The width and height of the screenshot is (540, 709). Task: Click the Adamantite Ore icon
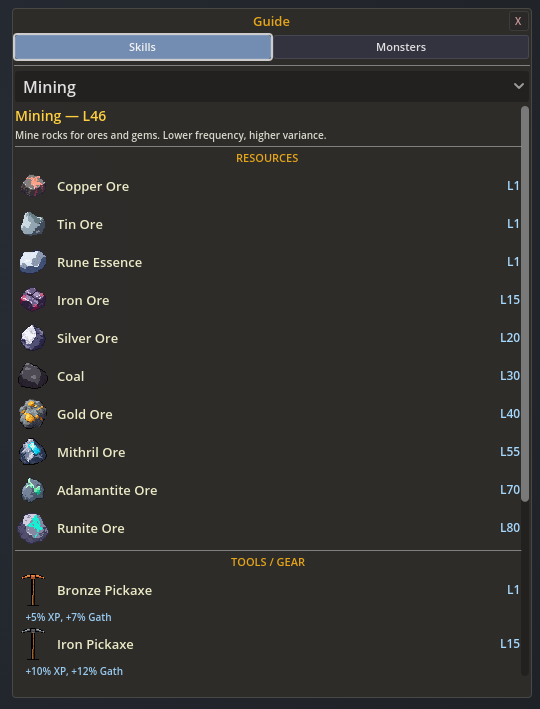33,490
